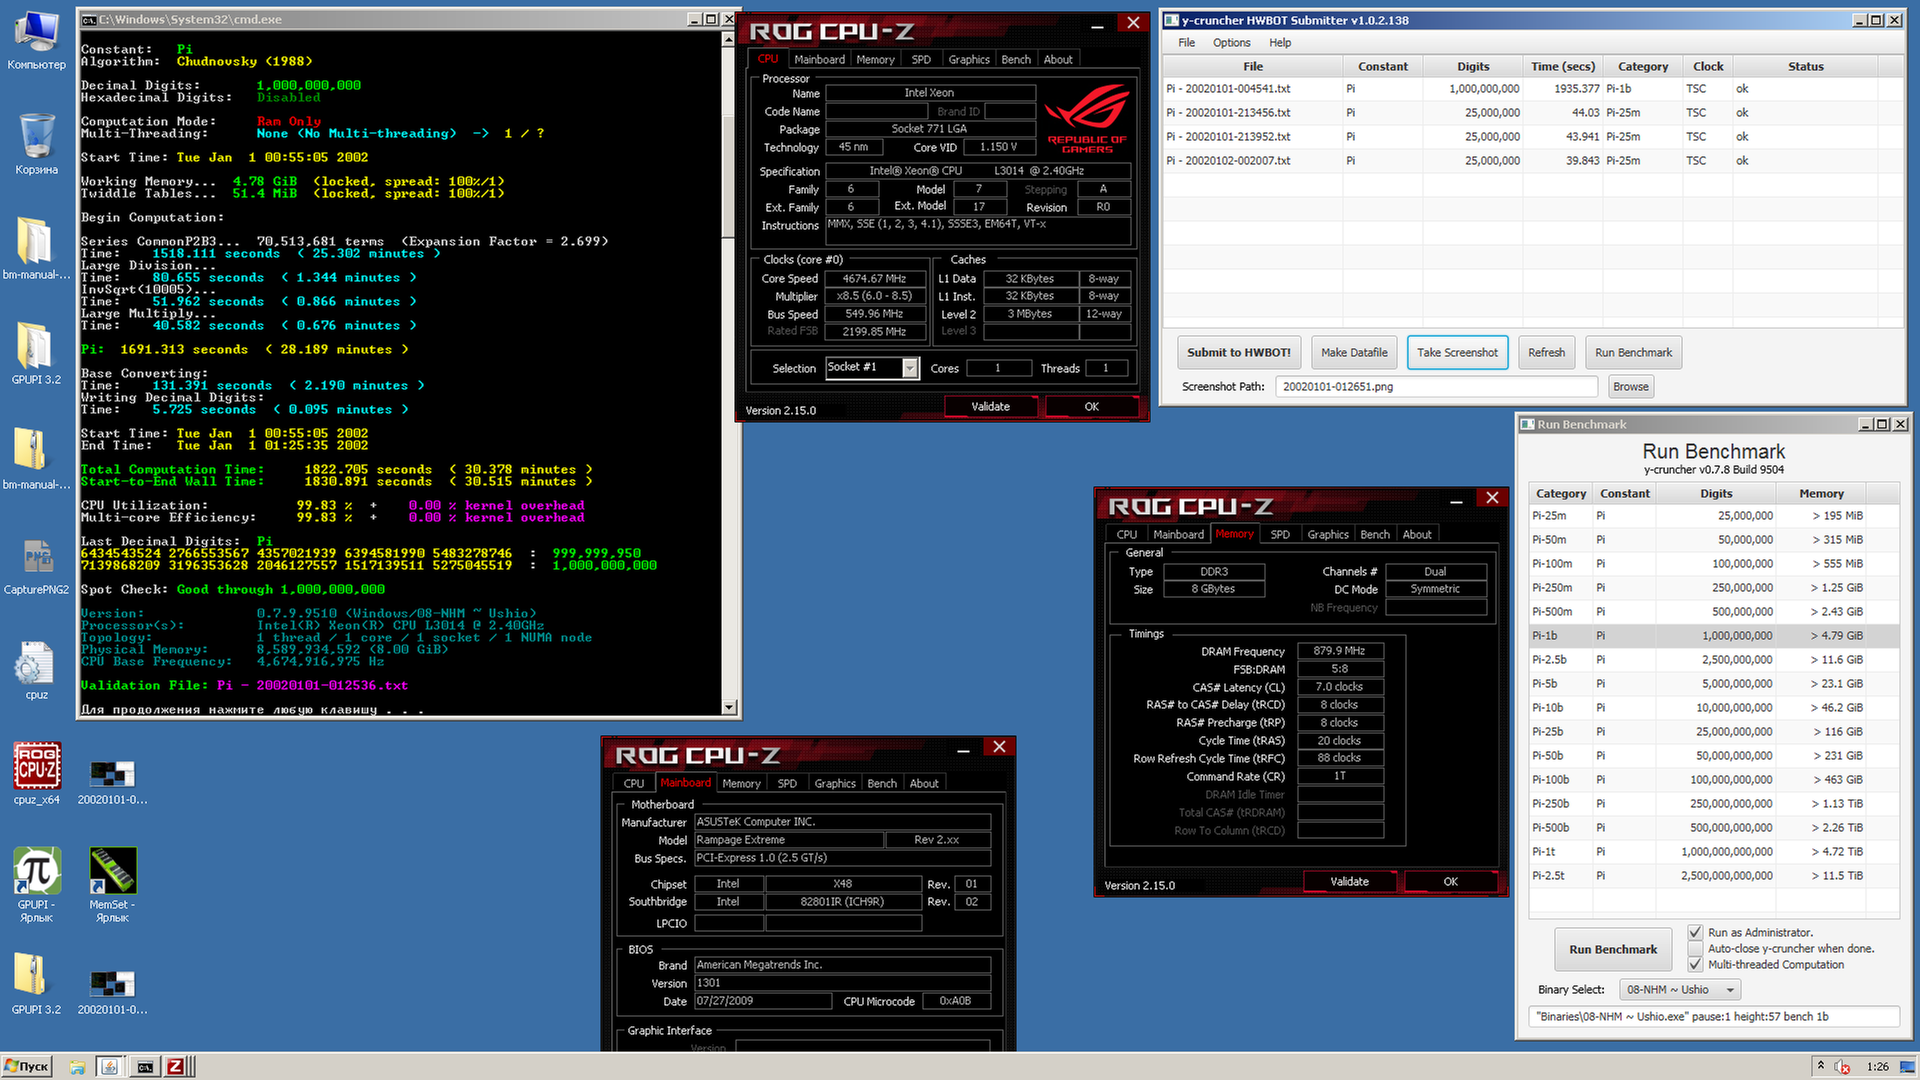The height and width of the screenshot is (1080, 1920).
Task: Select the Pi-25m benchmark row
Action: tap(1714, 515)
